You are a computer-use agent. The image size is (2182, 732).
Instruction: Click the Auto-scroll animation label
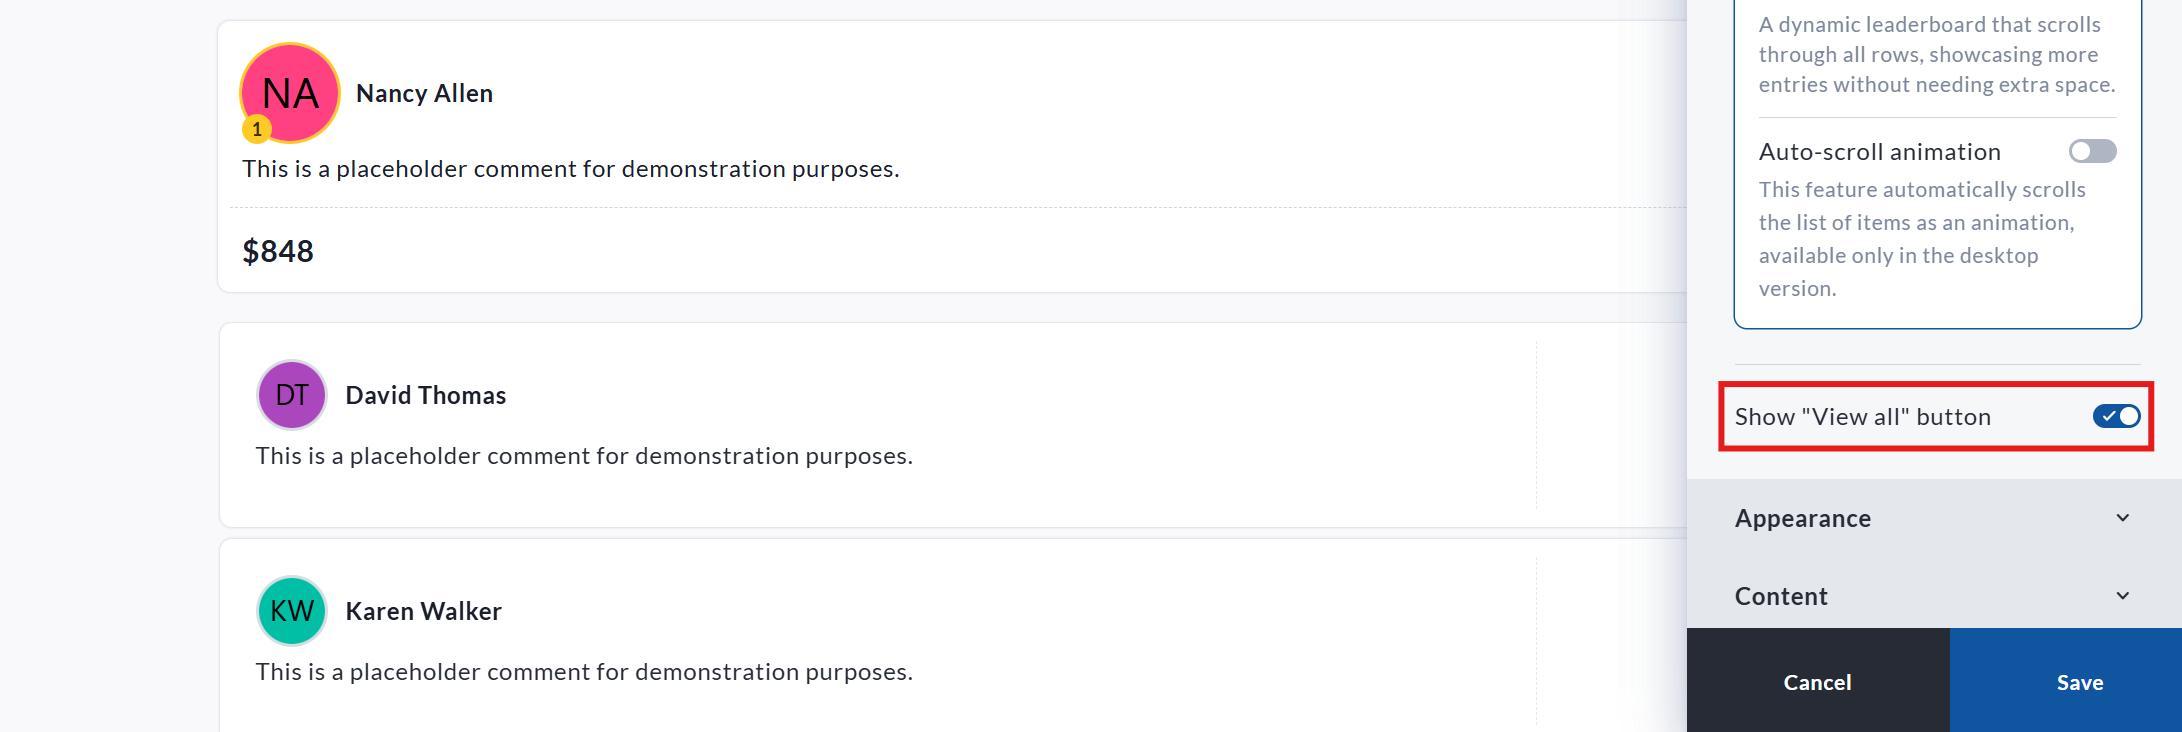[x=1879, y=152]
